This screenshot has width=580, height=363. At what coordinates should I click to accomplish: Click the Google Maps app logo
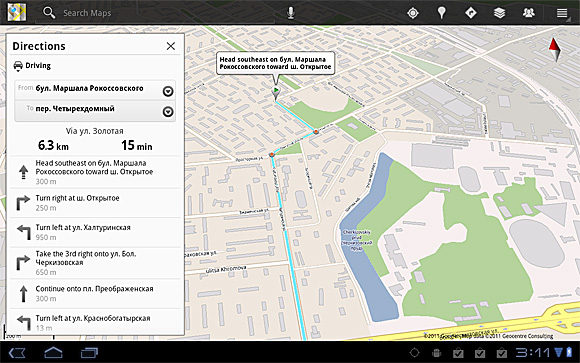point(17,12)
